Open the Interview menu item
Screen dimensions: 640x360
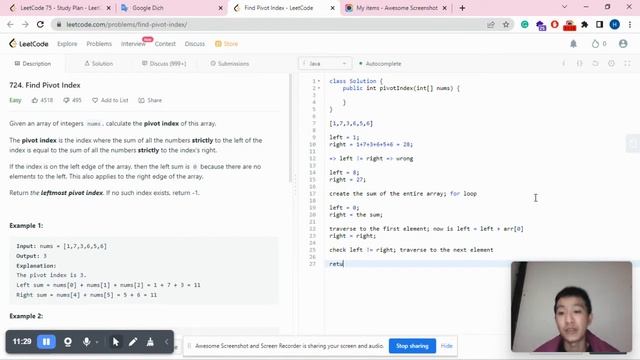coord(133,44)
